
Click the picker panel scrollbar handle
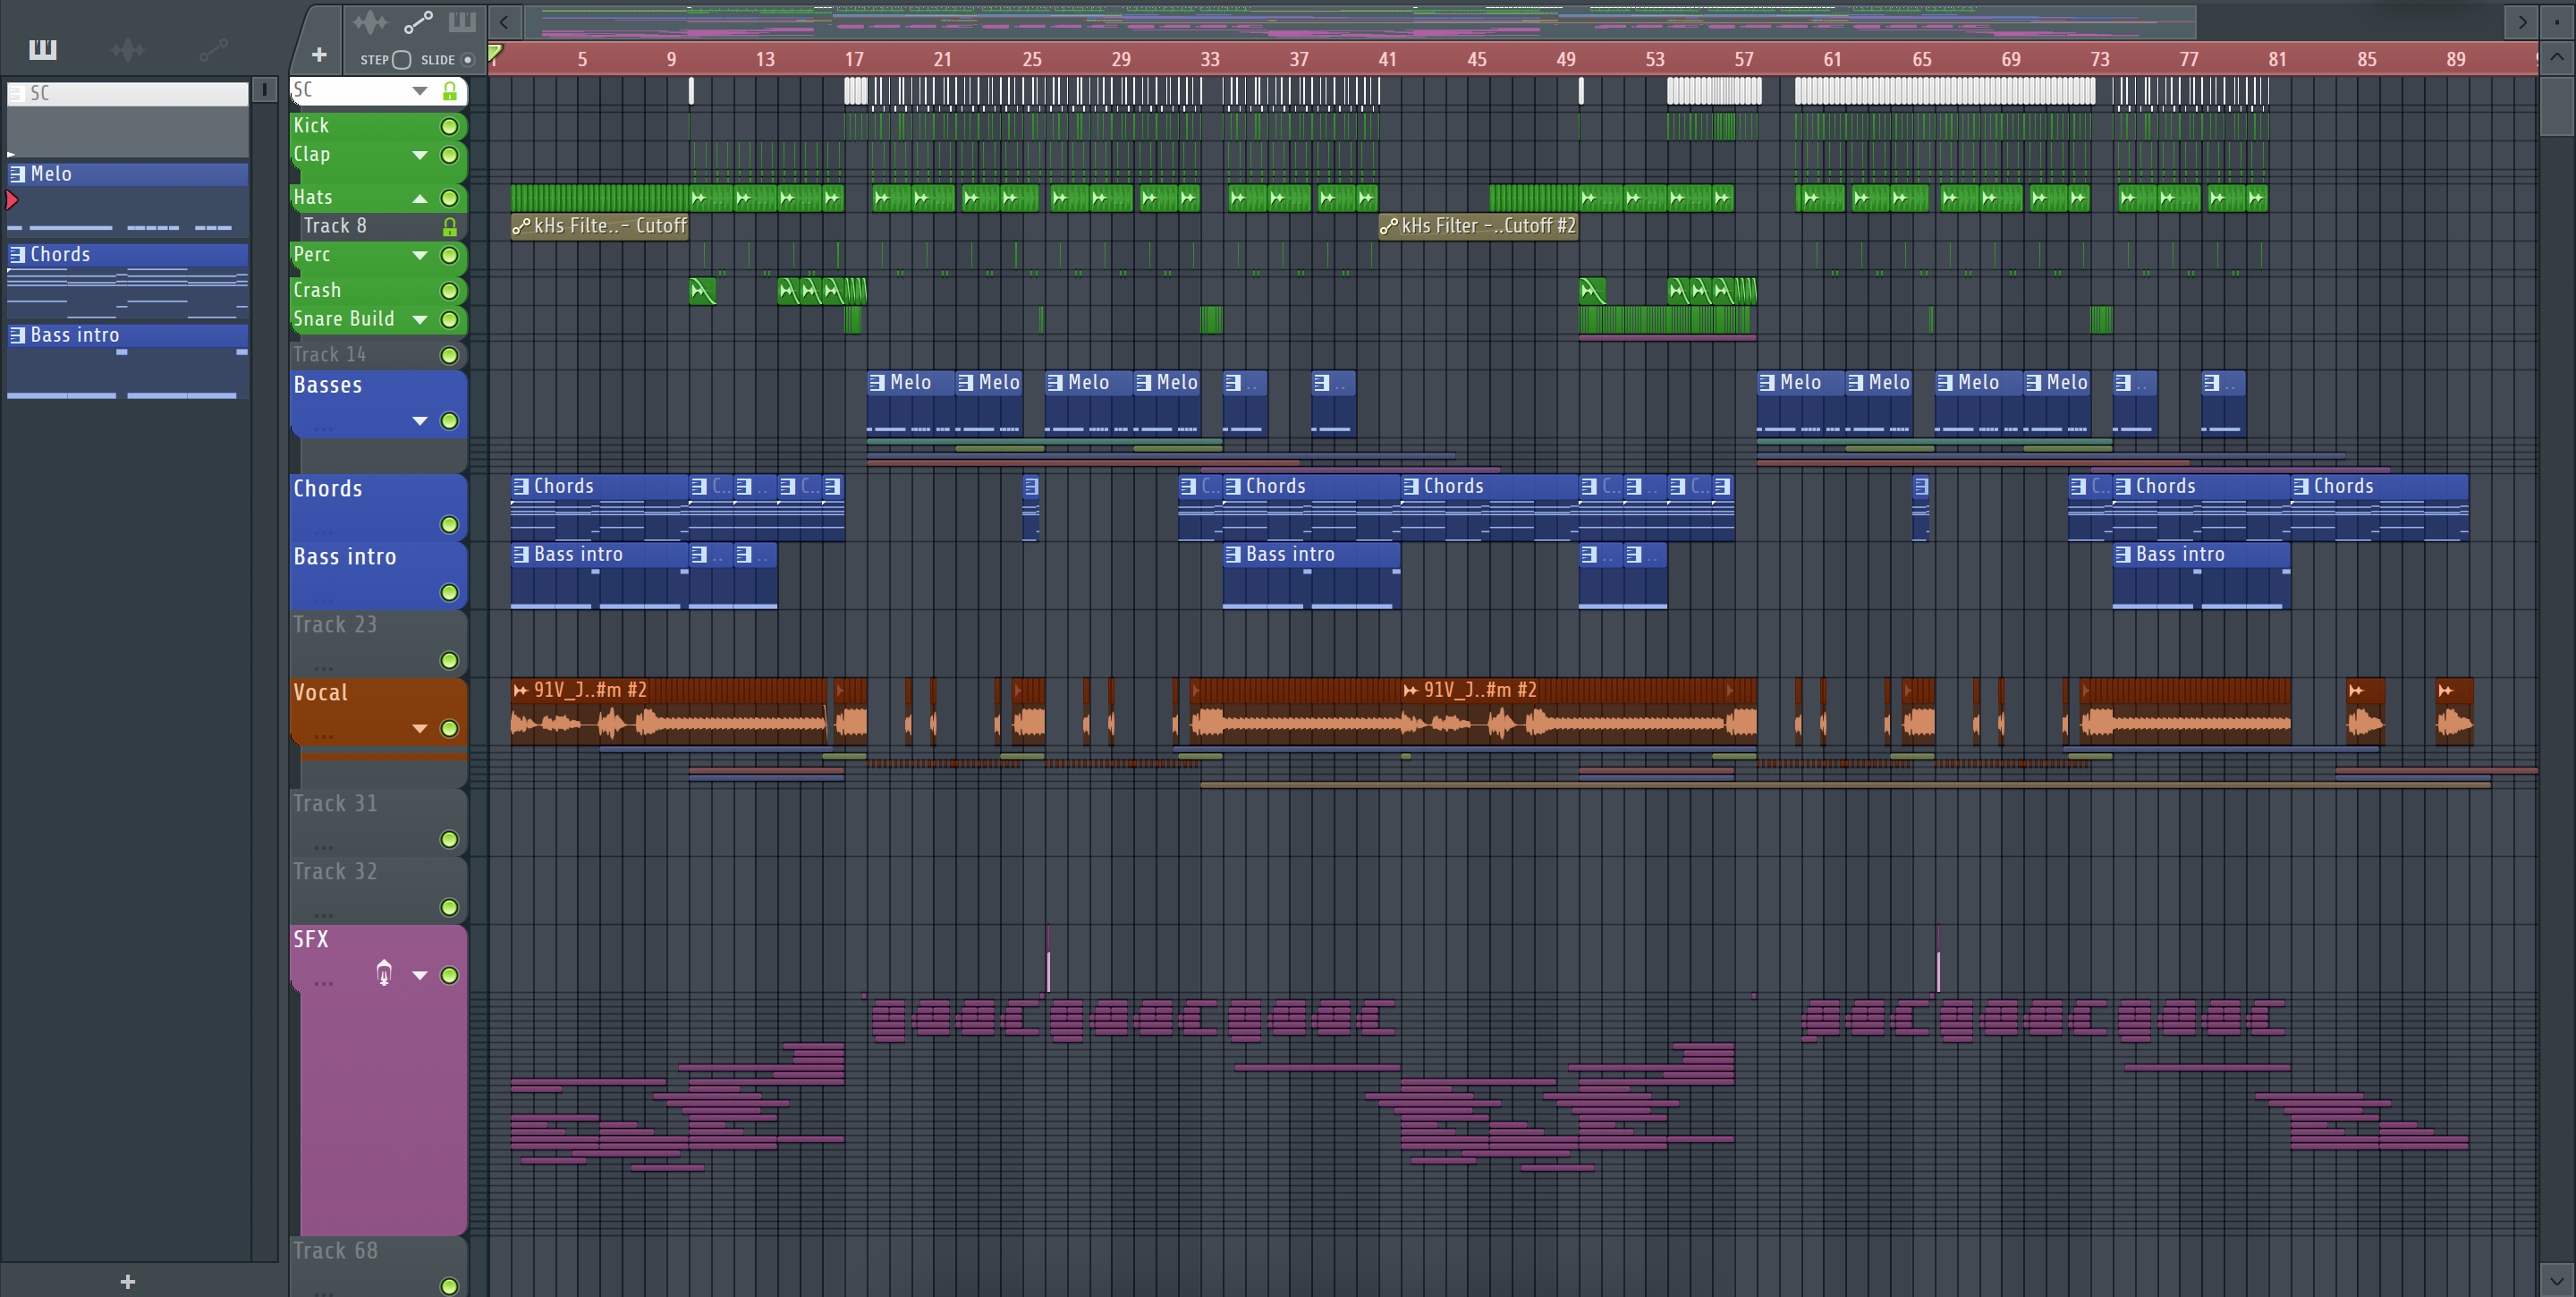coord(264,90)
